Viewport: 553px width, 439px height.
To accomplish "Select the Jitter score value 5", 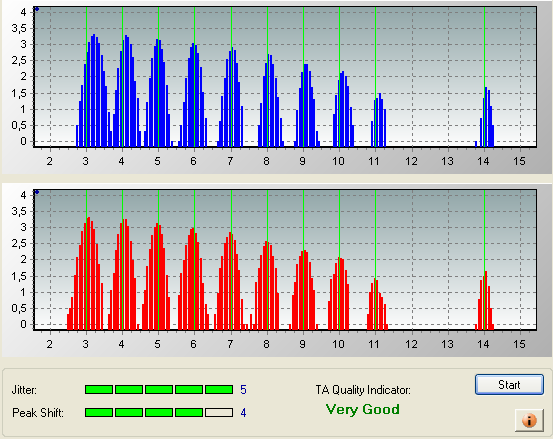I will pos(243,390).
